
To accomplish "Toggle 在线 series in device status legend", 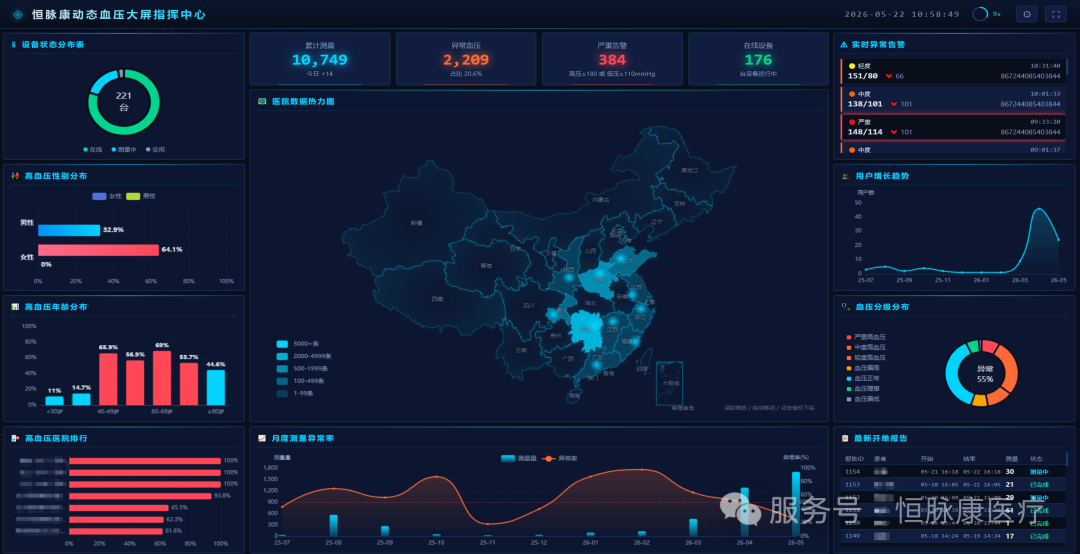I will click(92, 150).
